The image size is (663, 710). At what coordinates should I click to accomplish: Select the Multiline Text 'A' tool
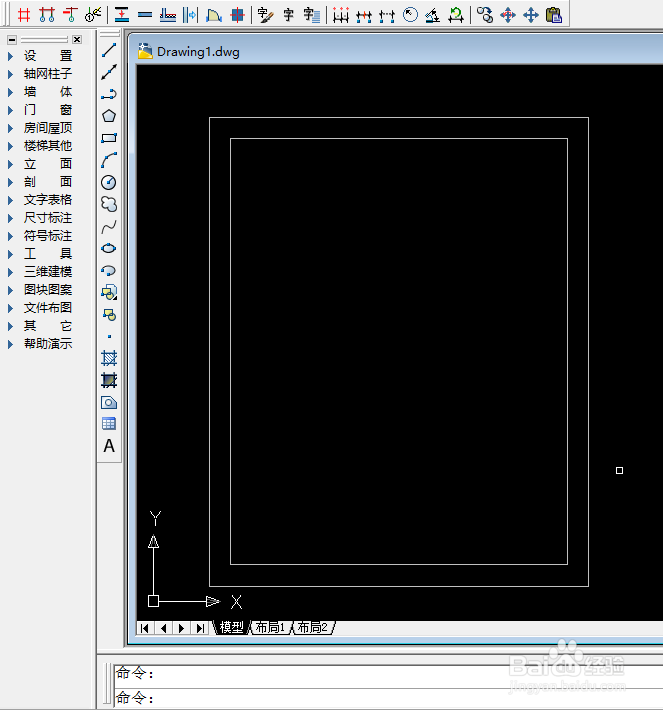tap(109, 446)
